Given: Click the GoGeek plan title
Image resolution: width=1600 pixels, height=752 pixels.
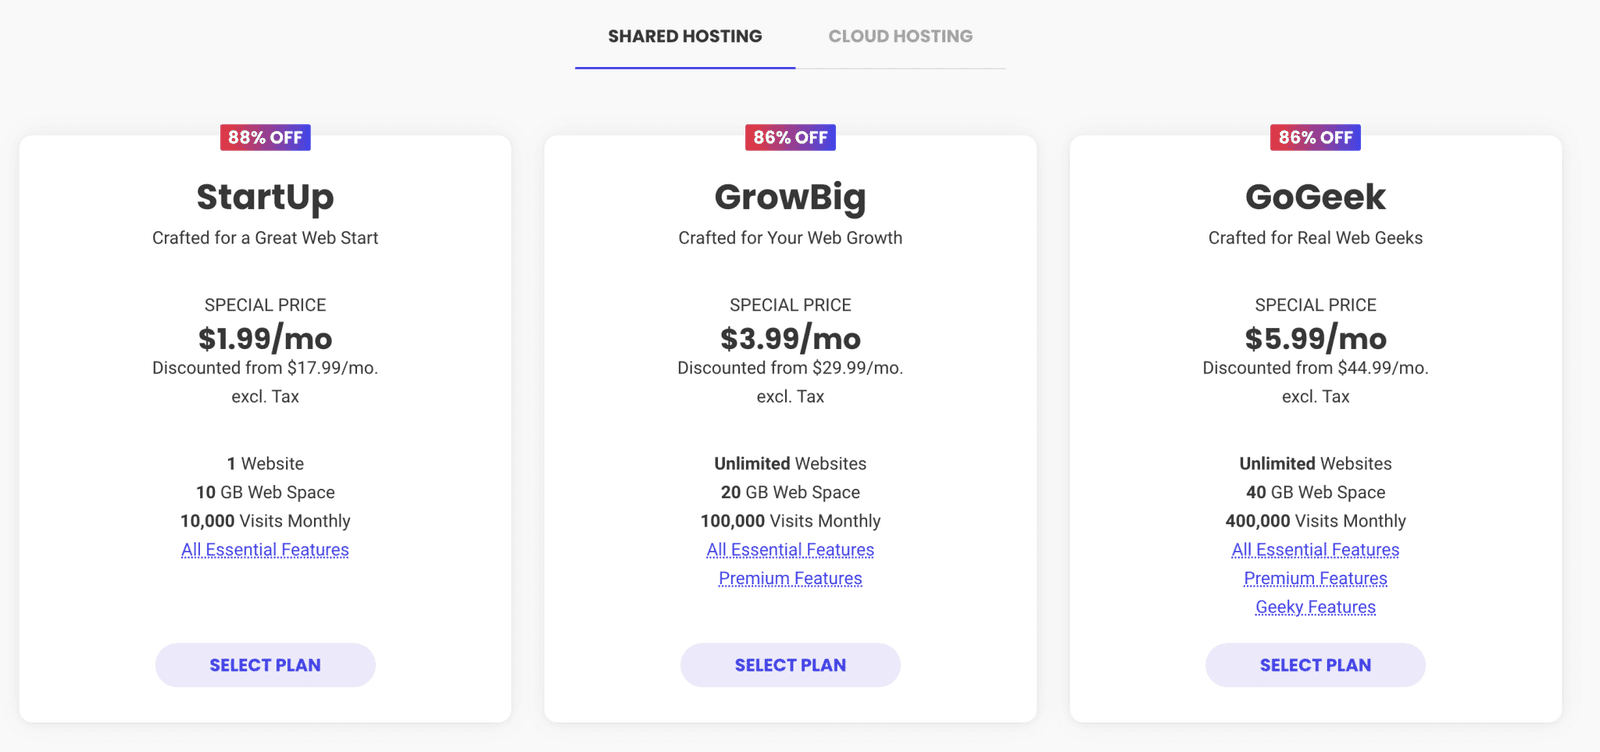Looking at the screenshot, I should tap(1315, 197).
